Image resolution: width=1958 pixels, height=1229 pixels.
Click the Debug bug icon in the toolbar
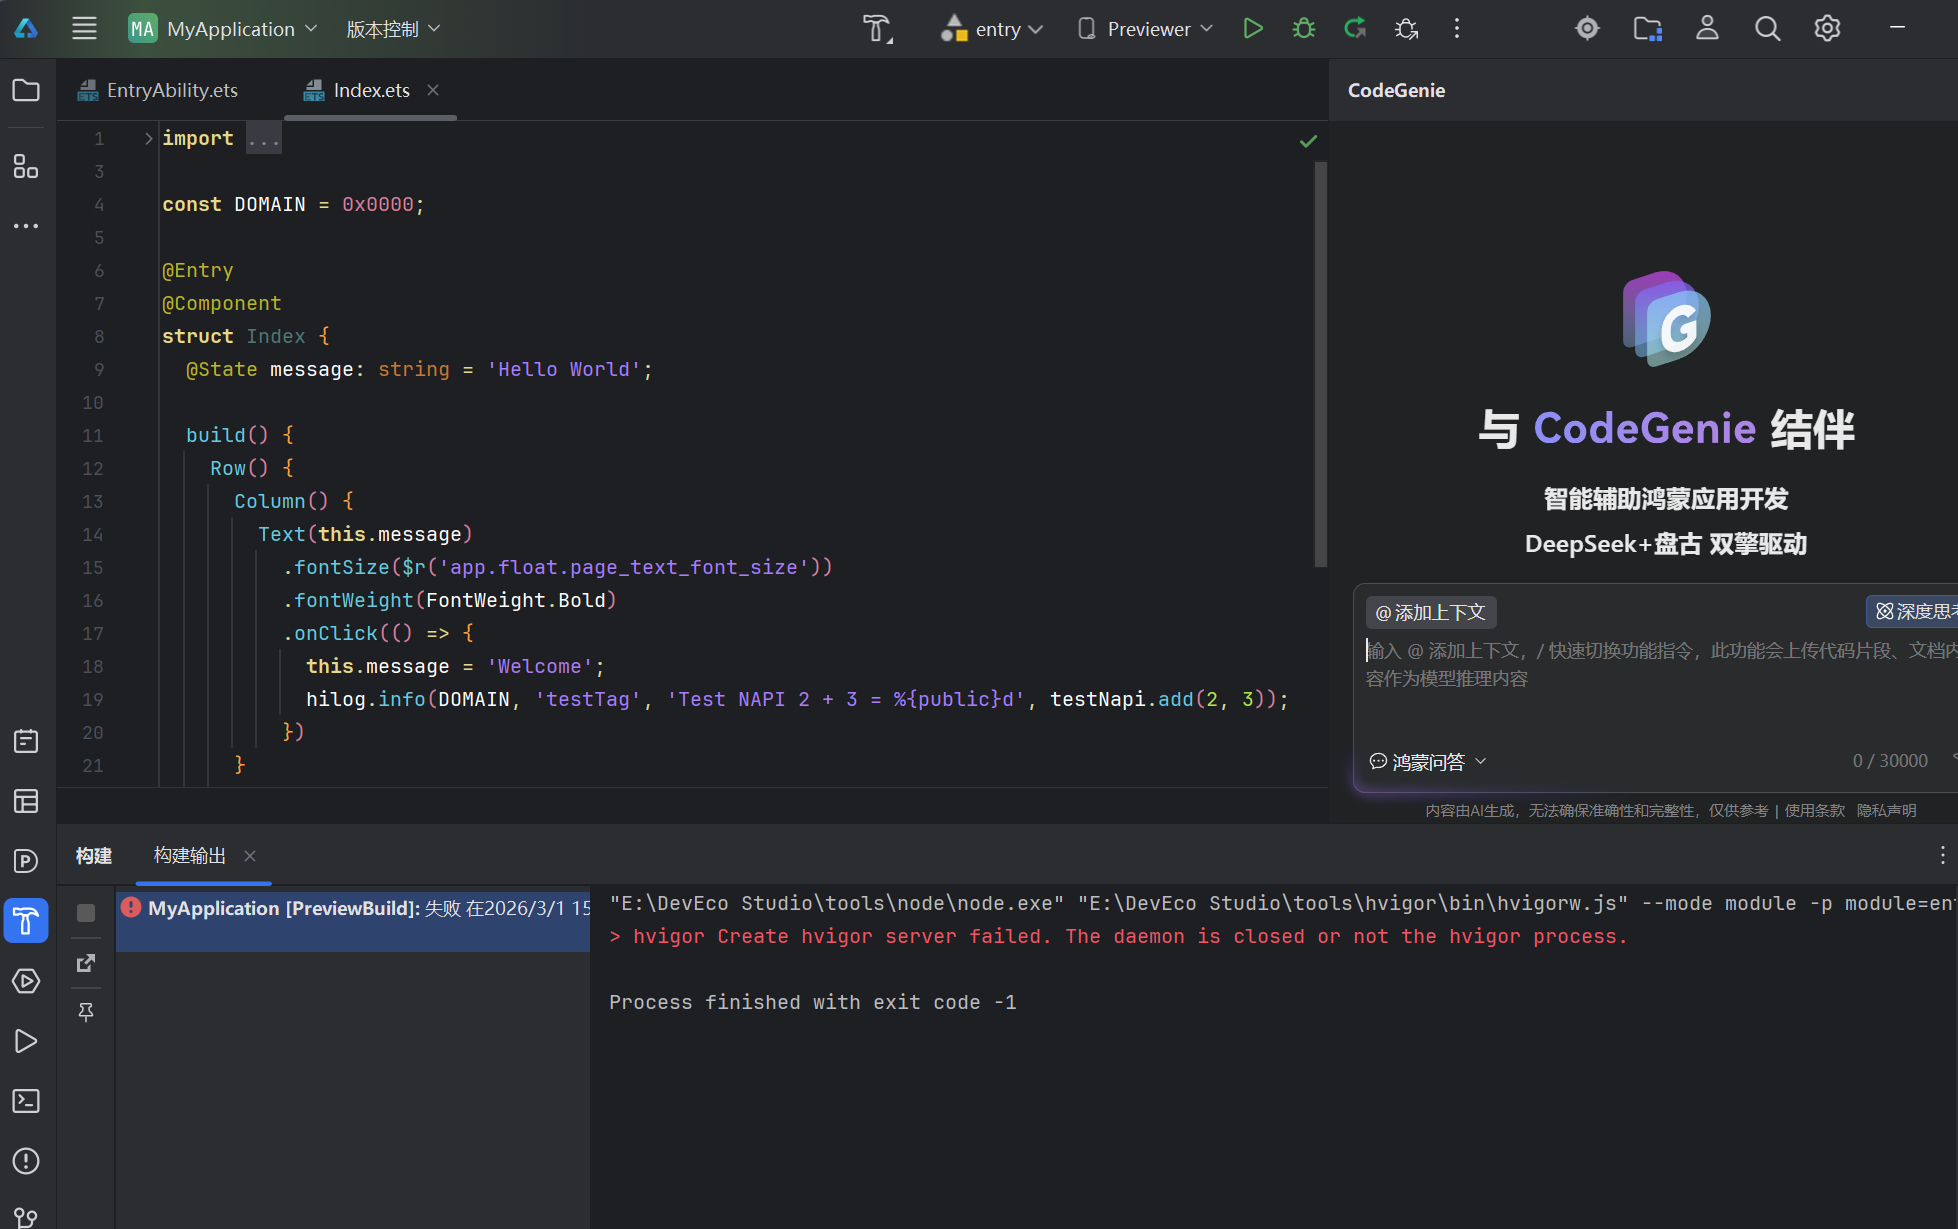pos(1303,29)
